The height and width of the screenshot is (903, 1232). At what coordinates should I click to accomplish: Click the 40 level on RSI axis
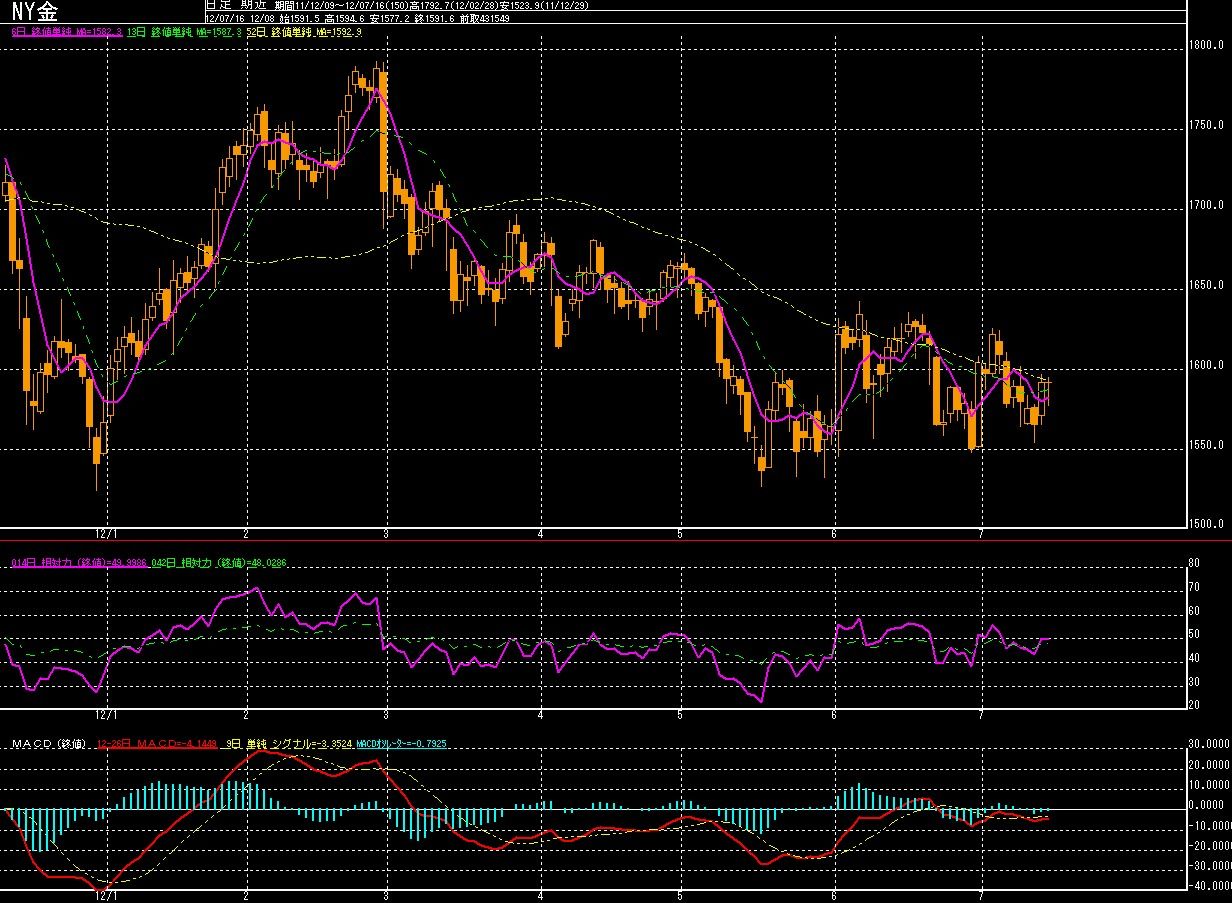point(1193,658)
